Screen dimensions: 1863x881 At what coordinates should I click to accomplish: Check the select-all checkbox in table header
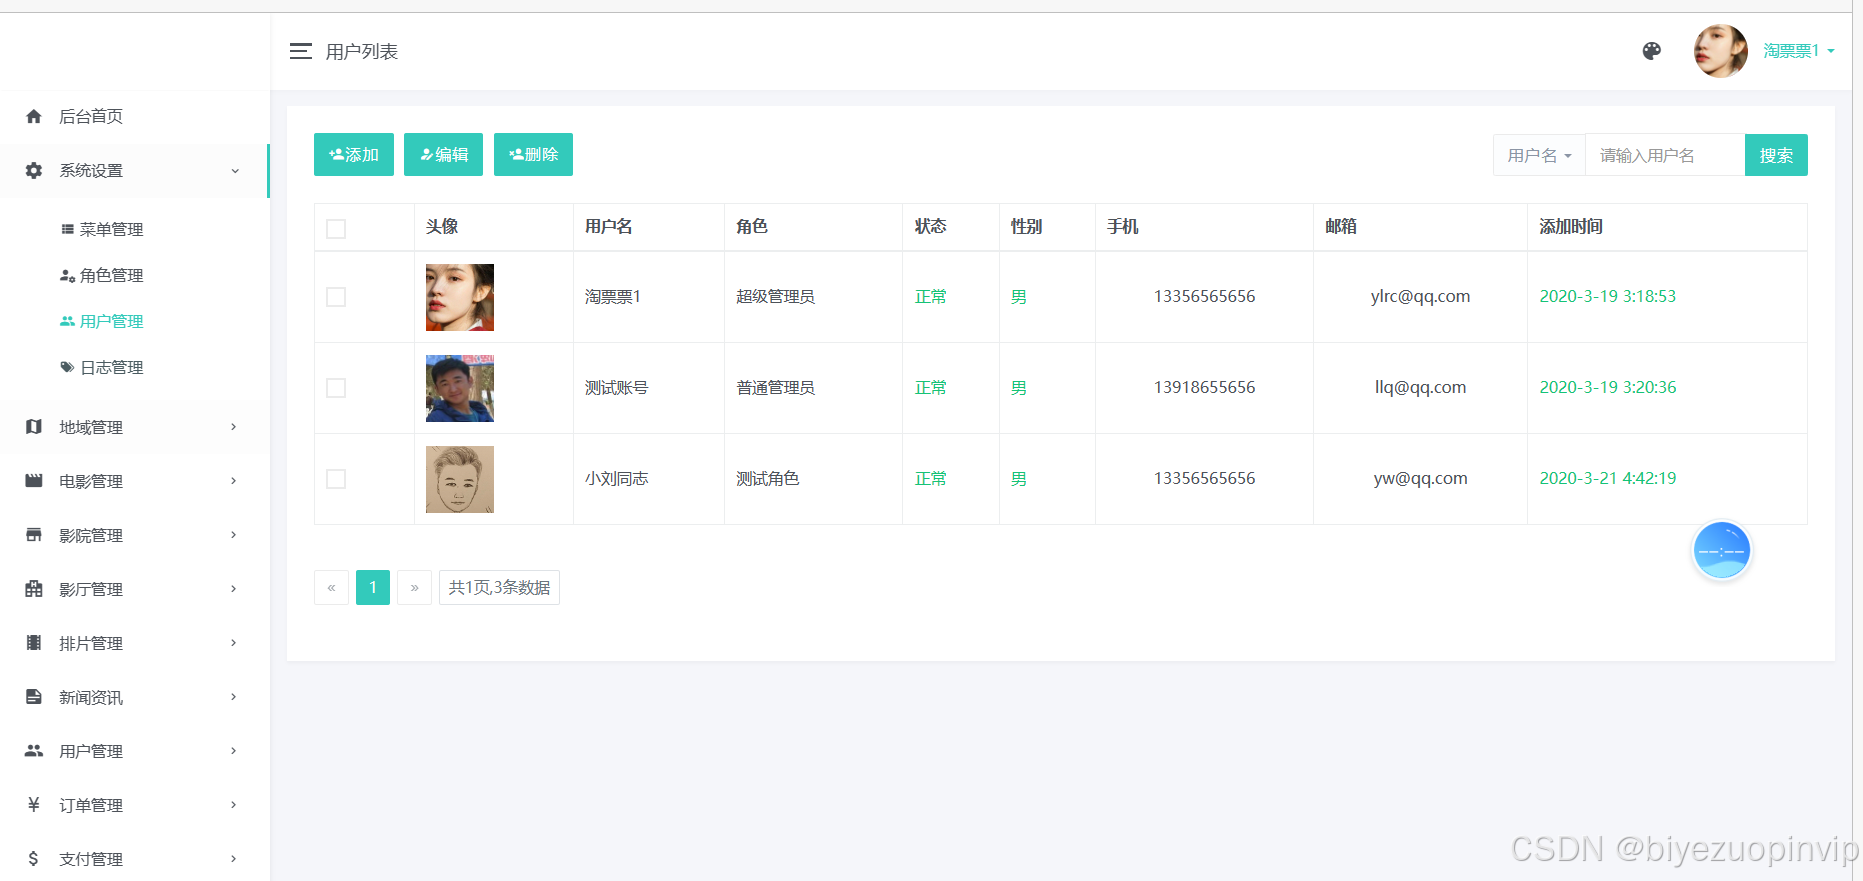(x=336, y=229)
